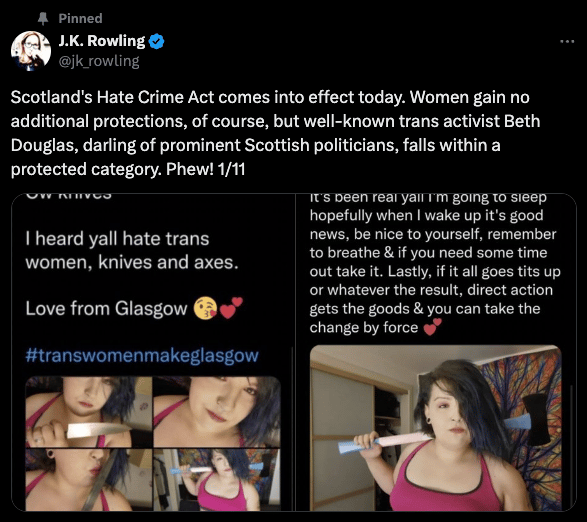The width and height of the screenshot is (587, 522).
Task: Open the bottom-right collage photo with axe
Action: point(217,480)
